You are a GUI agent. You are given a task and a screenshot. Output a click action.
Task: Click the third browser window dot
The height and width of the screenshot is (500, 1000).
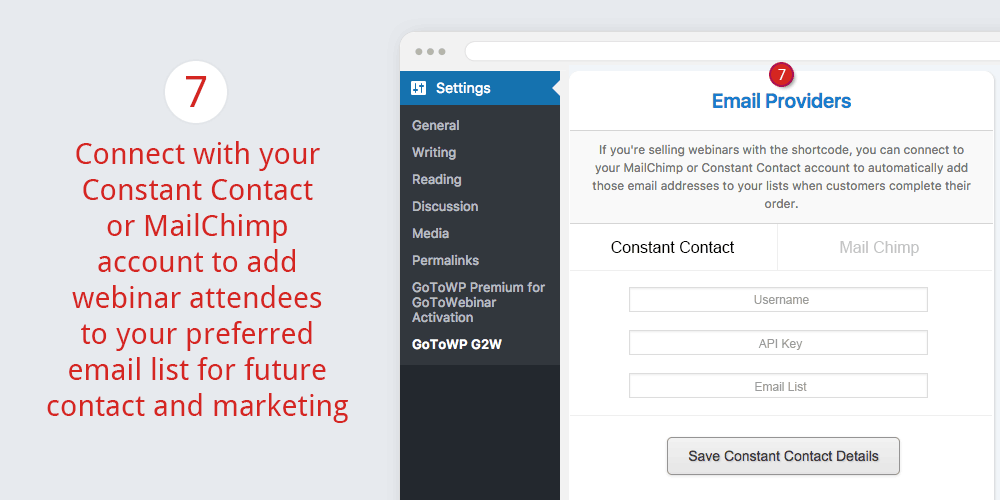441,52
